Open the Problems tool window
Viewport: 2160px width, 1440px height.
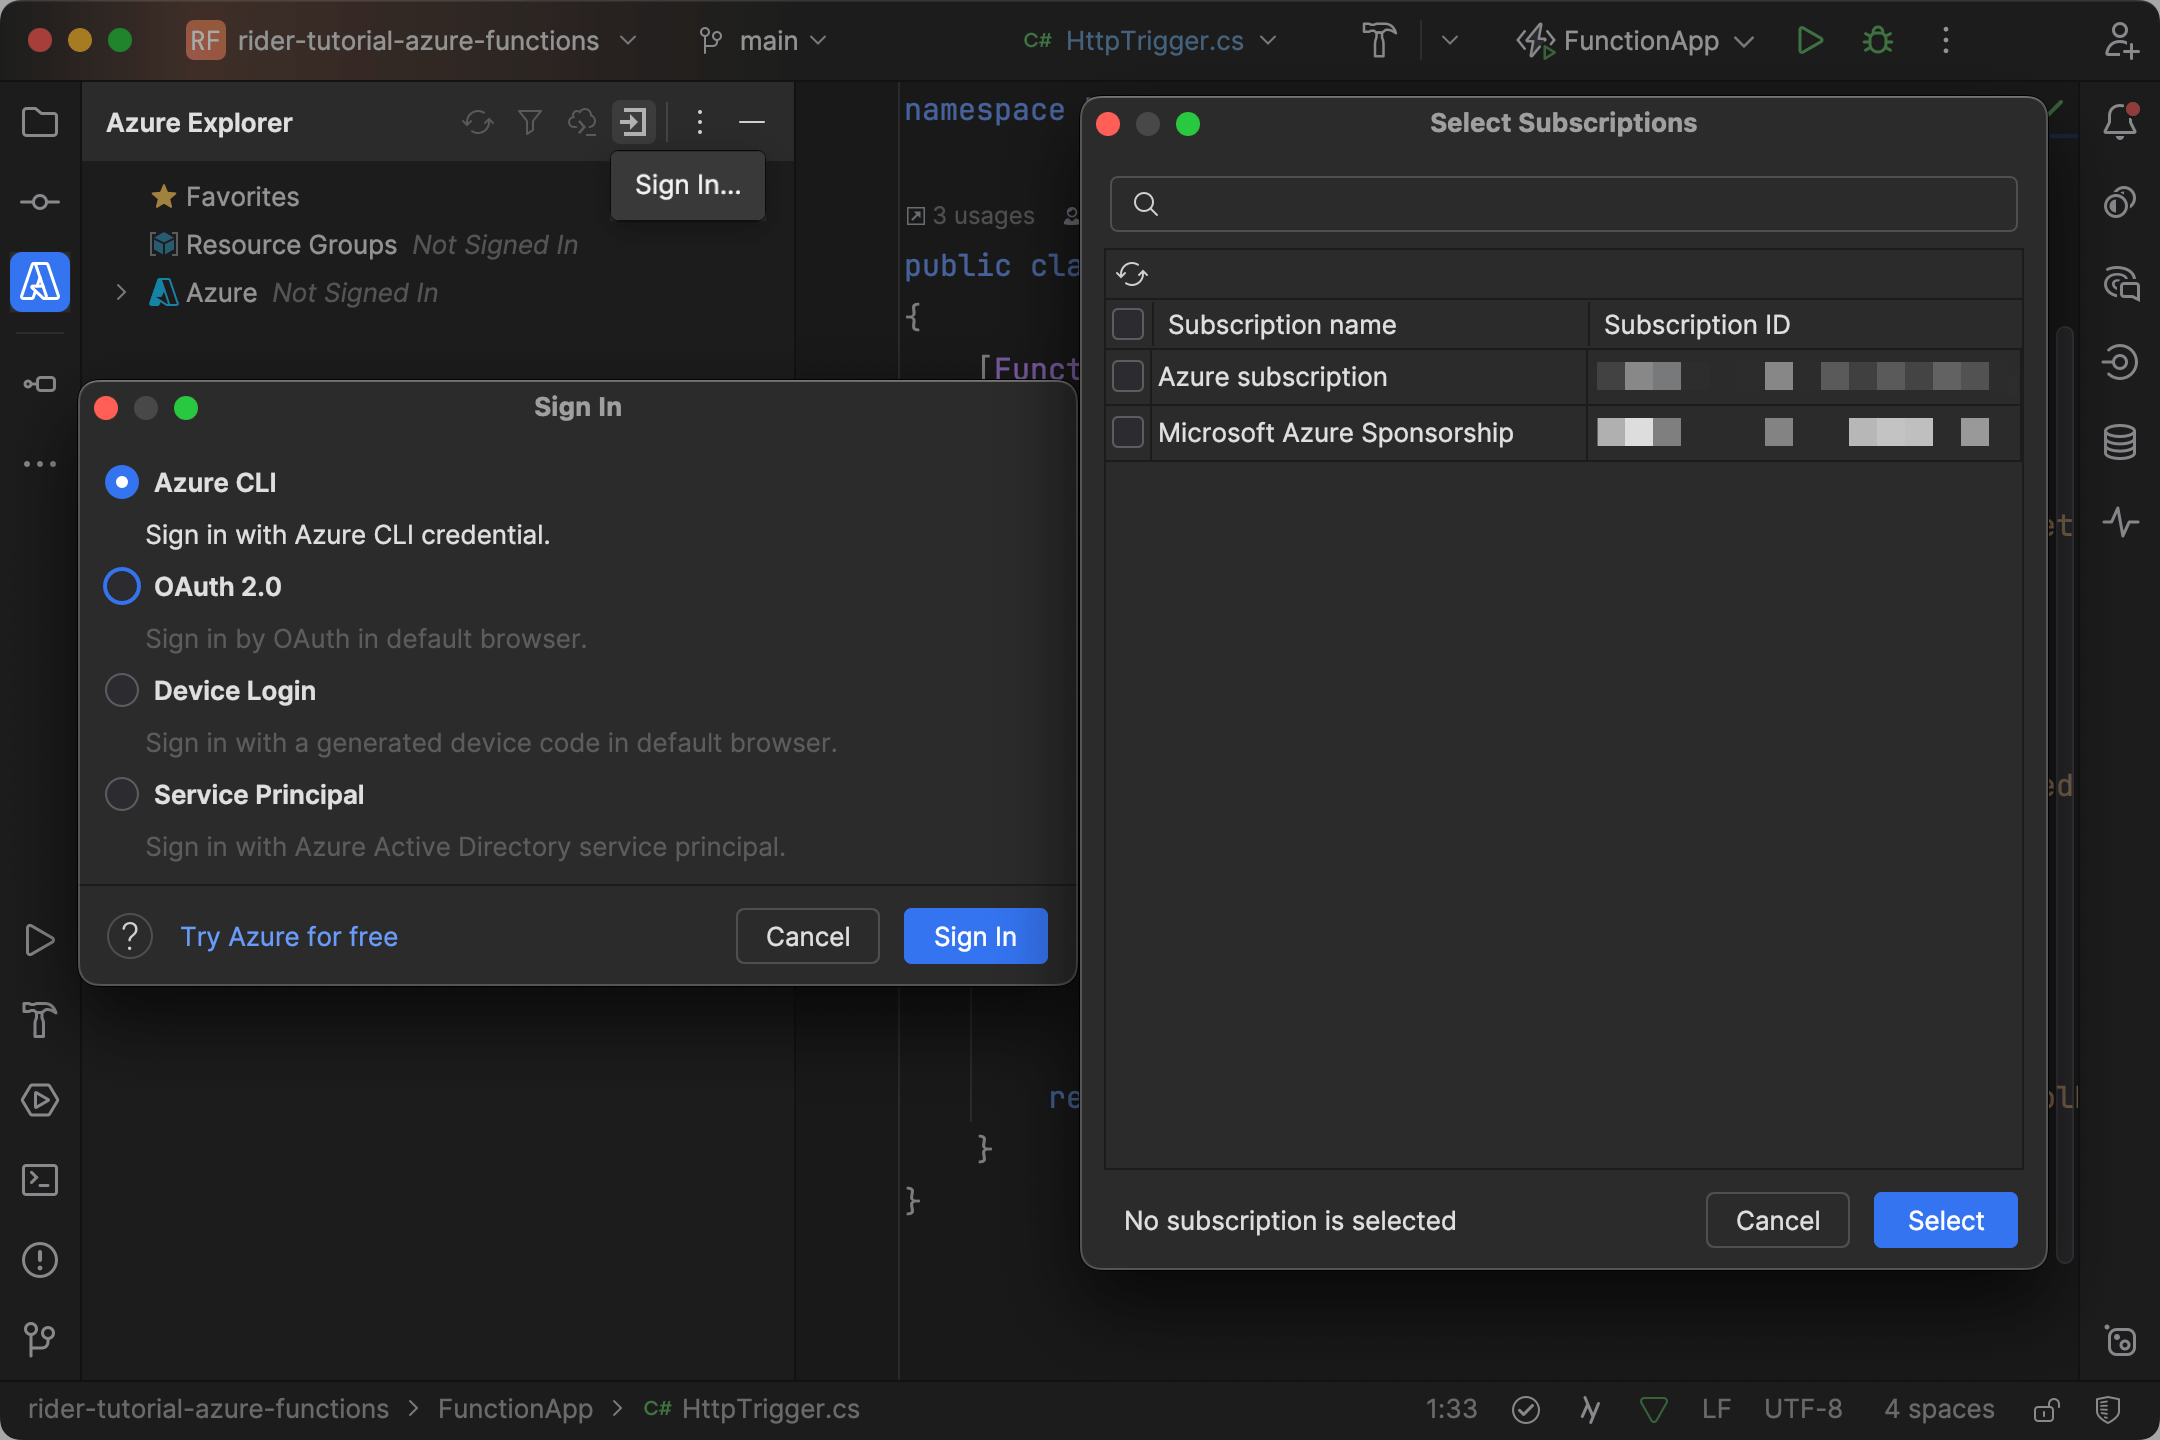click(40, 1260)
